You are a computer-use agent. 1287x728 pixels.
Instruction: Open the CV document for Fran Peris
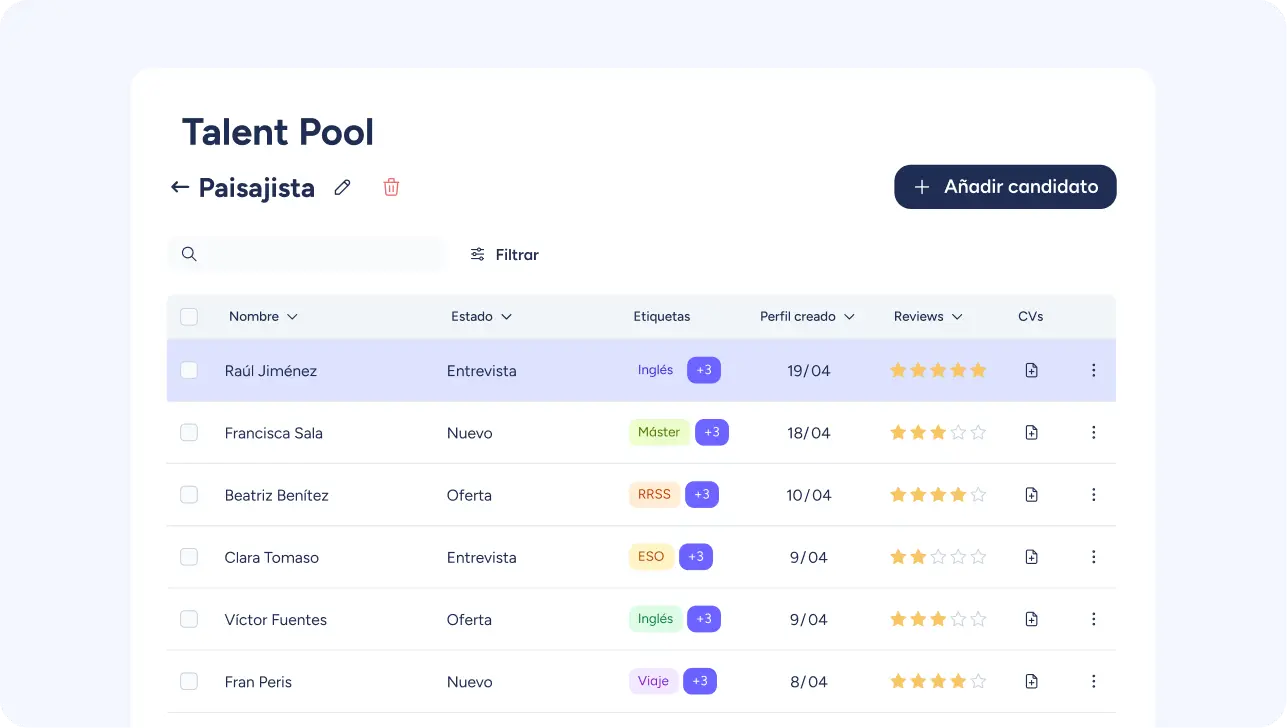[x=1031, y=681]
